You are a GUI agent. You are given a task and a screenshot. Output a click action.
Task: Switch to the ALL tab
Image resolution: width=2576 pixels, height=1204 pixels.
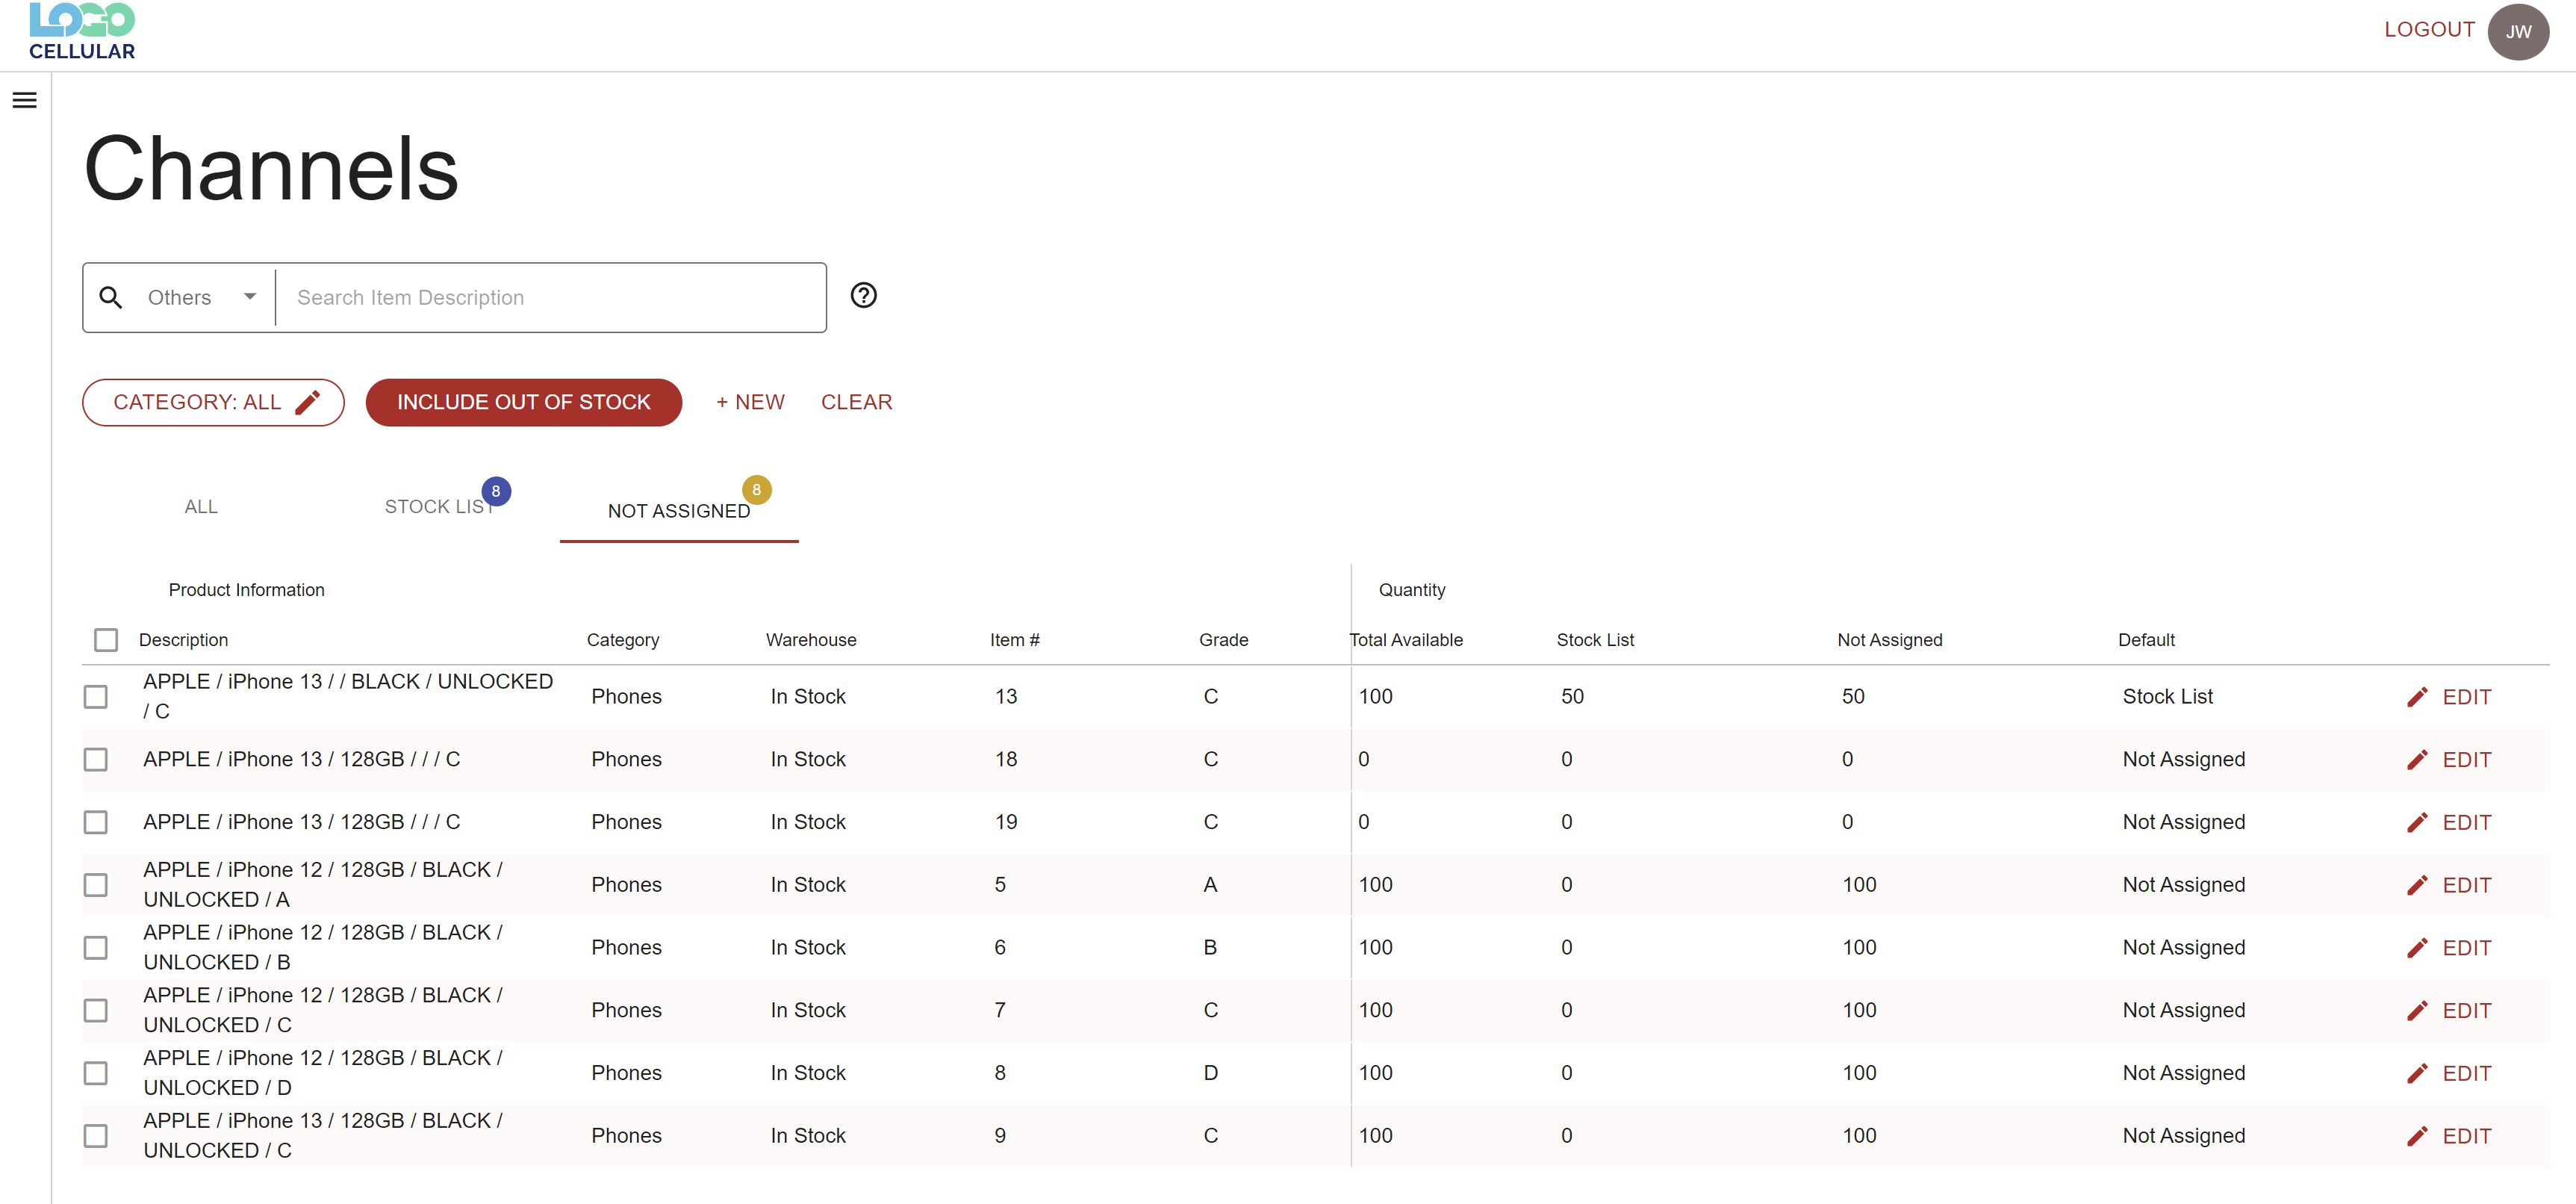(x=201, y=507)
